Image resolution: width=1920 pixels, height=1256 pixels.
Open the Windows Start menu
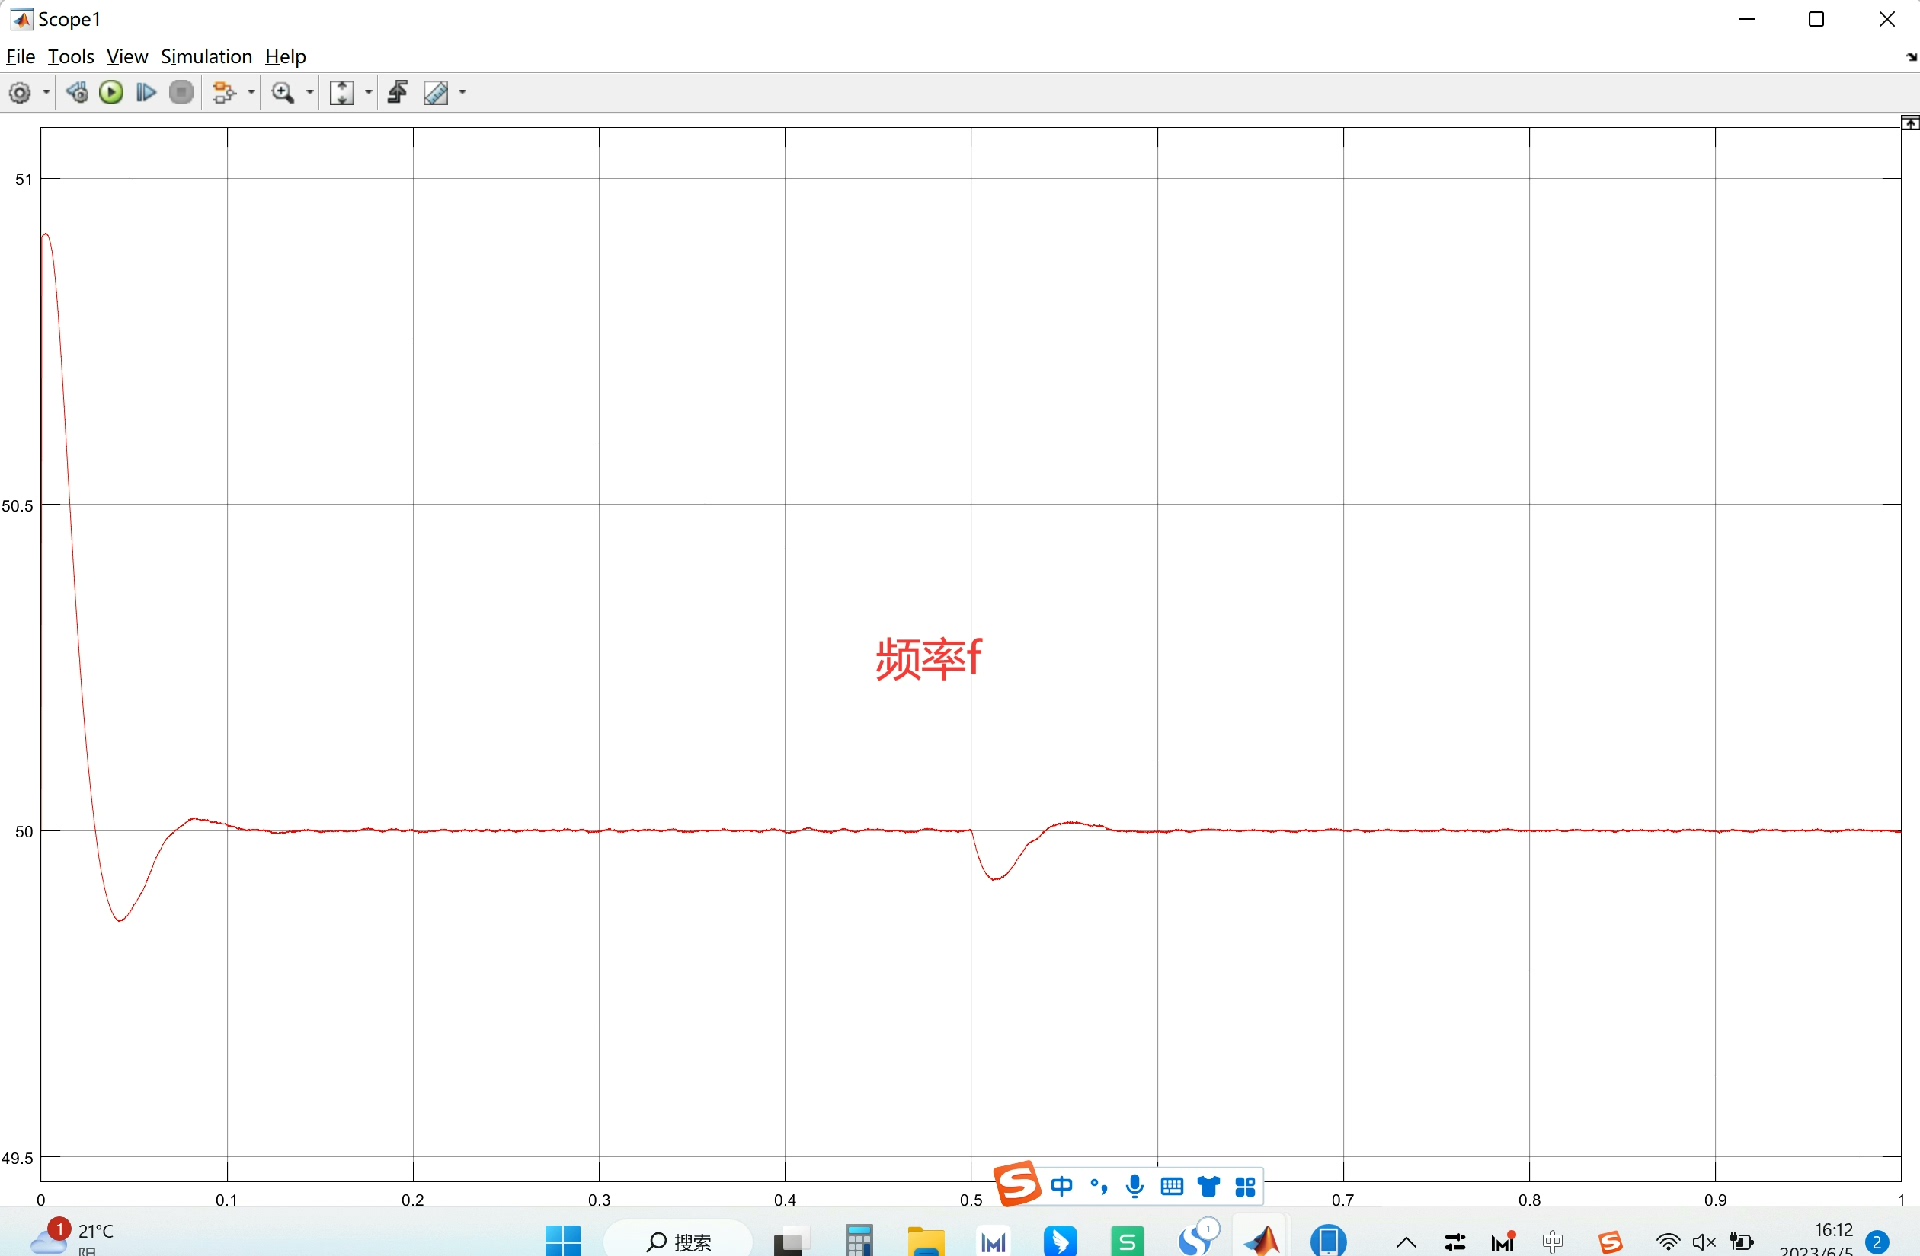pyautogui.click(x=564, y=1241)
